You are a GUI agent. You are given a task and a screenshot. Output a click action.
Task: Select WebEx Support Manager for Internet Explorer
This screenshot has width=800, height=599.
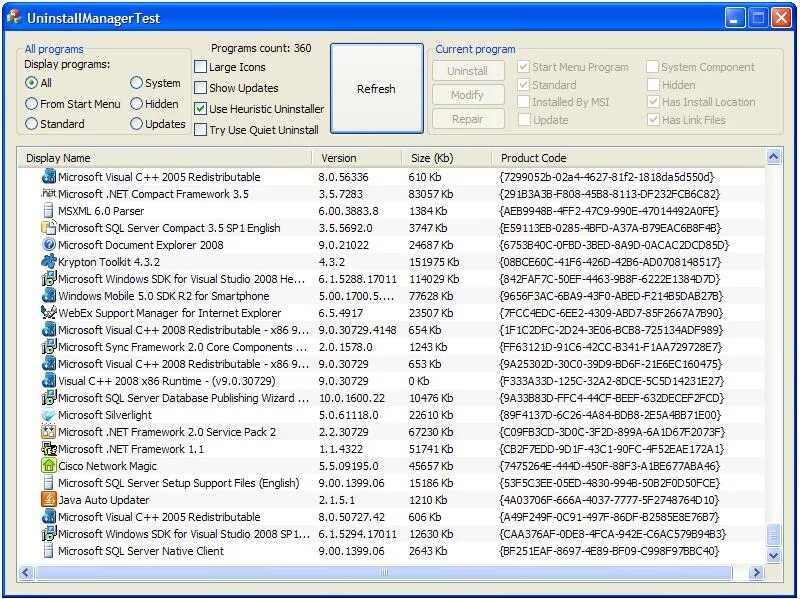(x=391, y=313)
